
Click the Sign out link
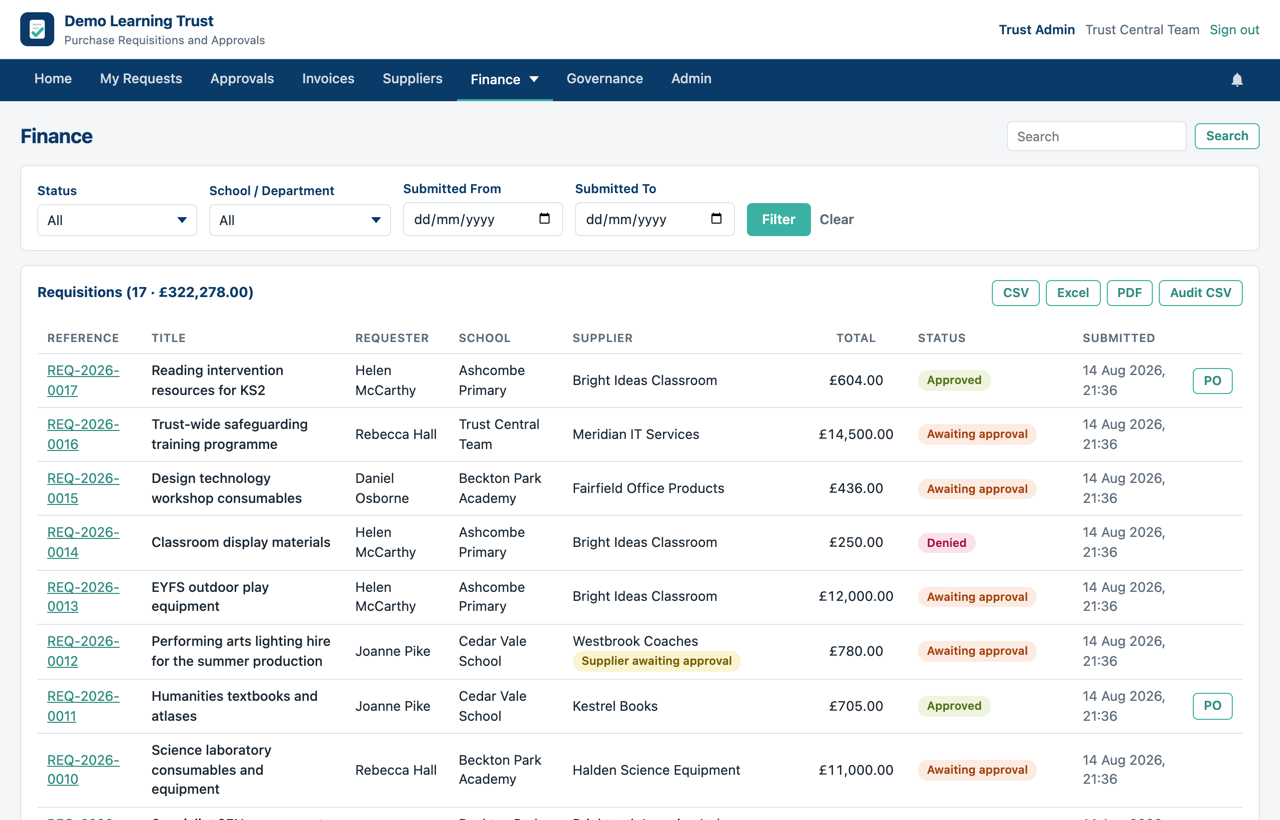pos(1234,30)
